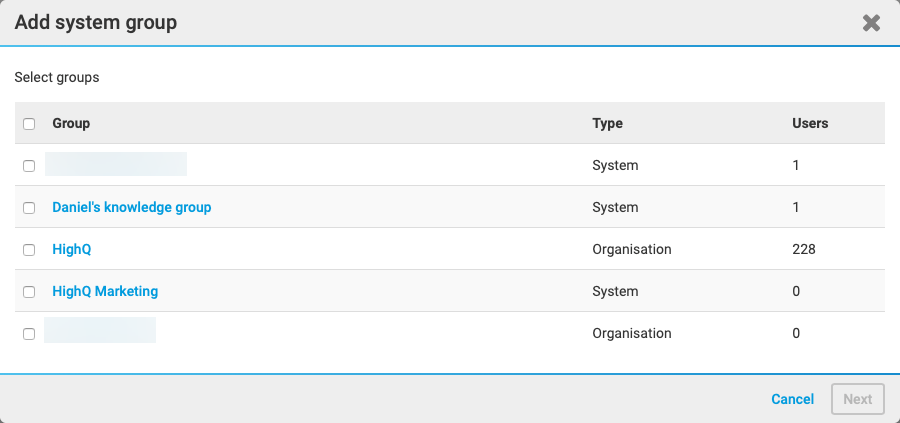Enable the HighQ Marketing checkbox

[x=29, y=292]
